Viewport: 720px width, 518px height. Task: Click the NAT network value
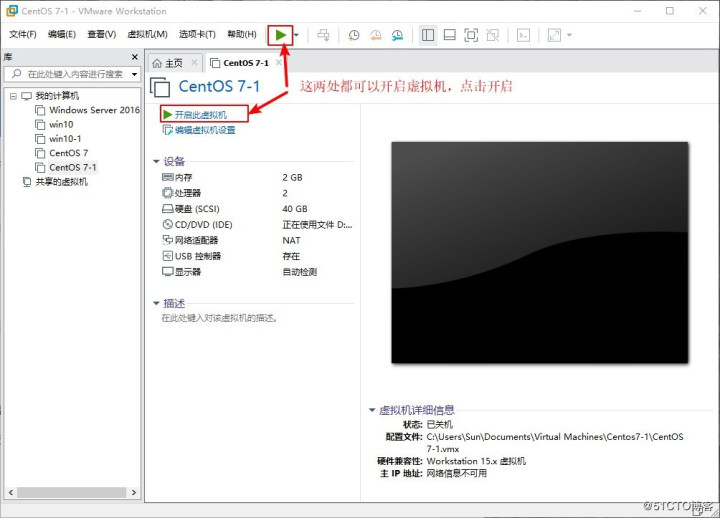tap(291, 240)
